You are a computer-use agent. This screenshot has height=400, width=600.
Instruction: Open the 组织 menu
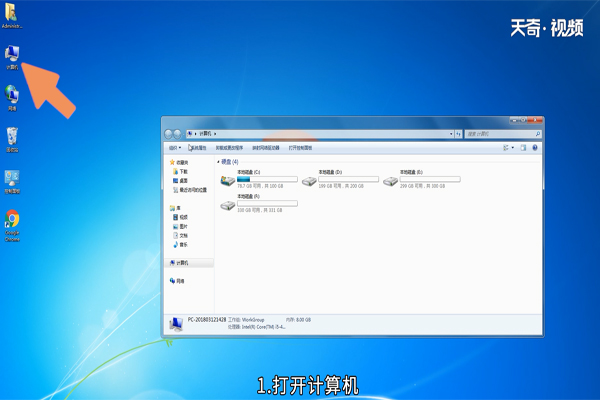pyautogui.click(x=175, y=148)
